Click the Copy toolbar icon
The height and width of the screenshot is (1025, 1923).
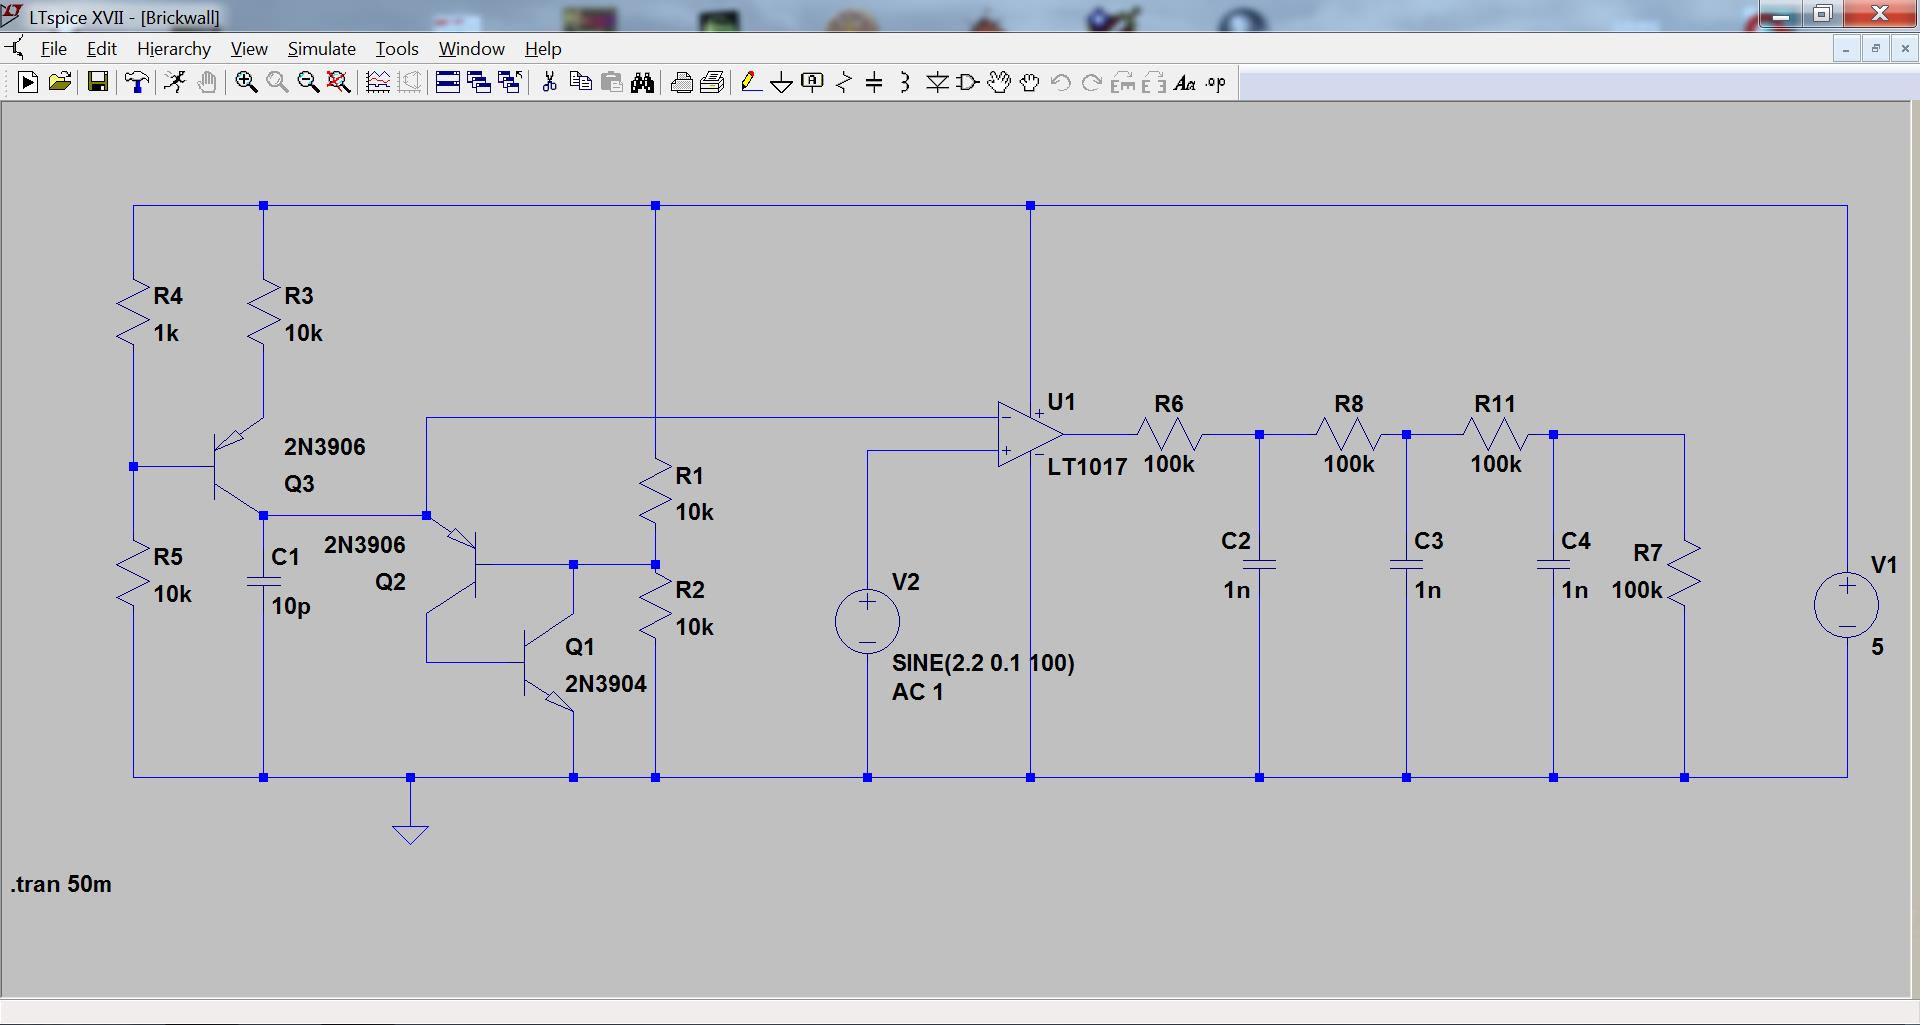[x=580, y=83]
